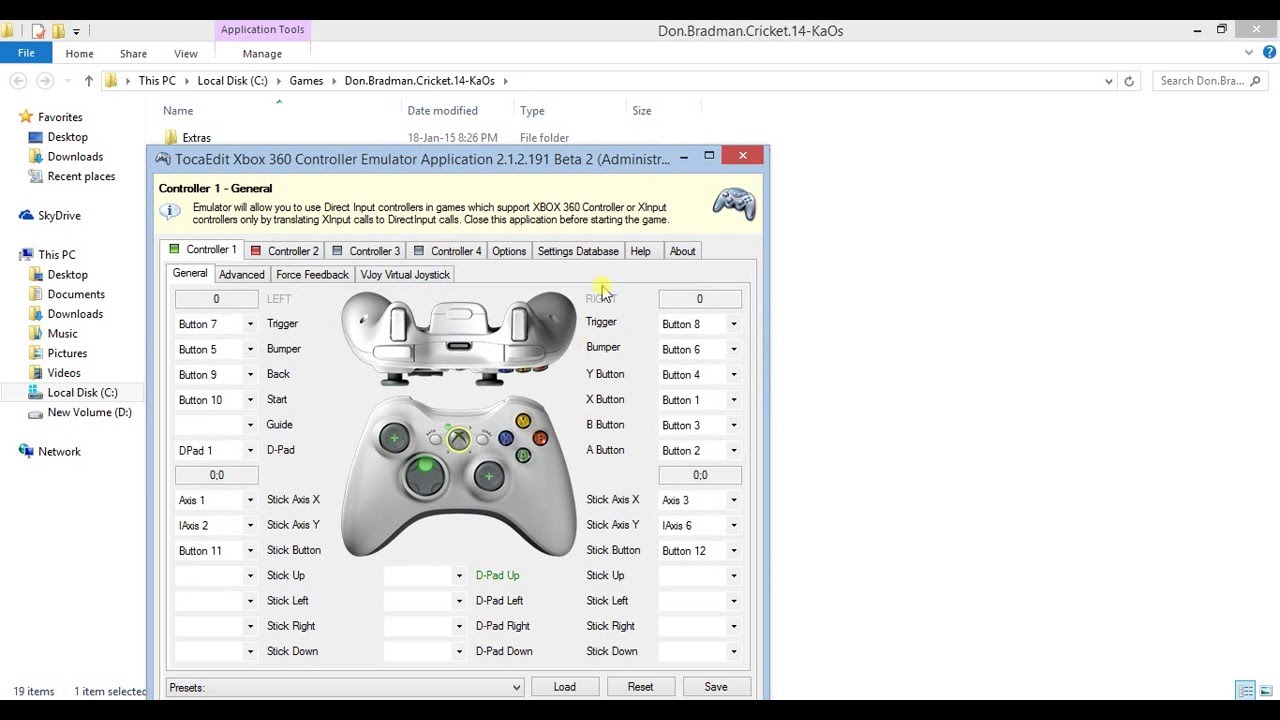Click the Explorer Back arrow
Screen dimensions: 1280x720
pos(18,81)
